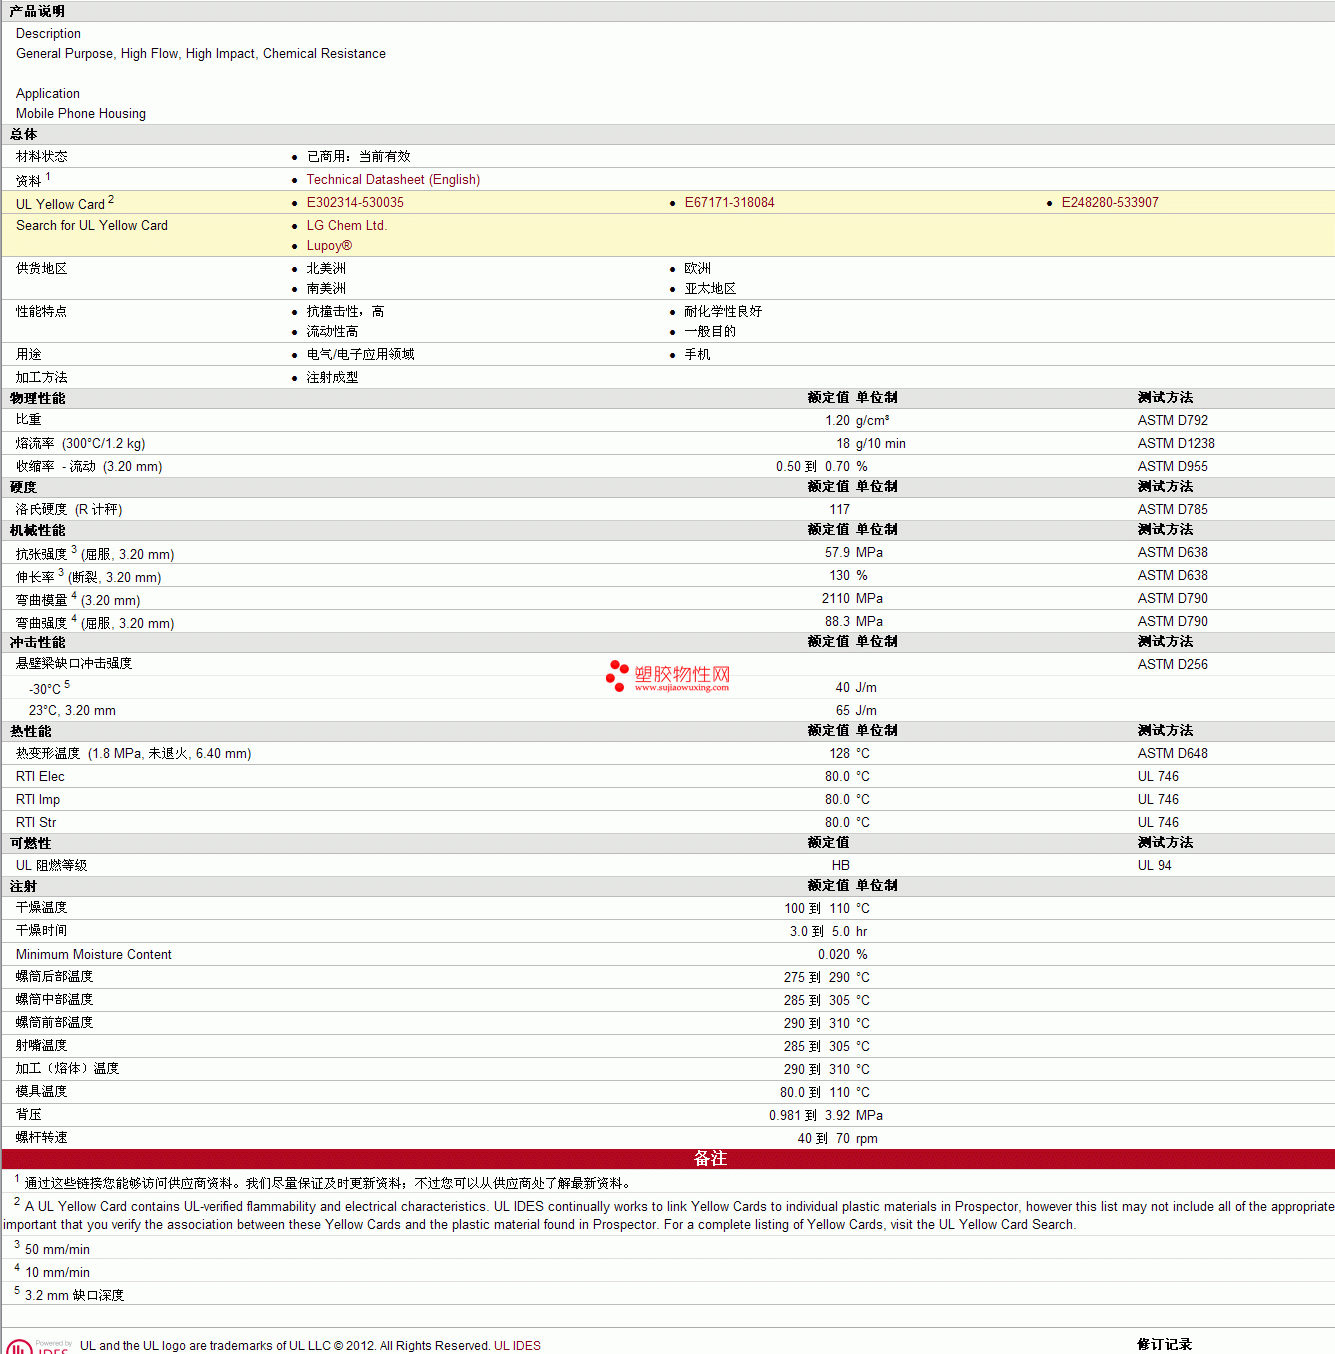The width and height of the screenshot is (1335, 1354).
Task: Click the UL 阻燃等级 value HB
Action: pyautogui.click(x=840, y=866)
